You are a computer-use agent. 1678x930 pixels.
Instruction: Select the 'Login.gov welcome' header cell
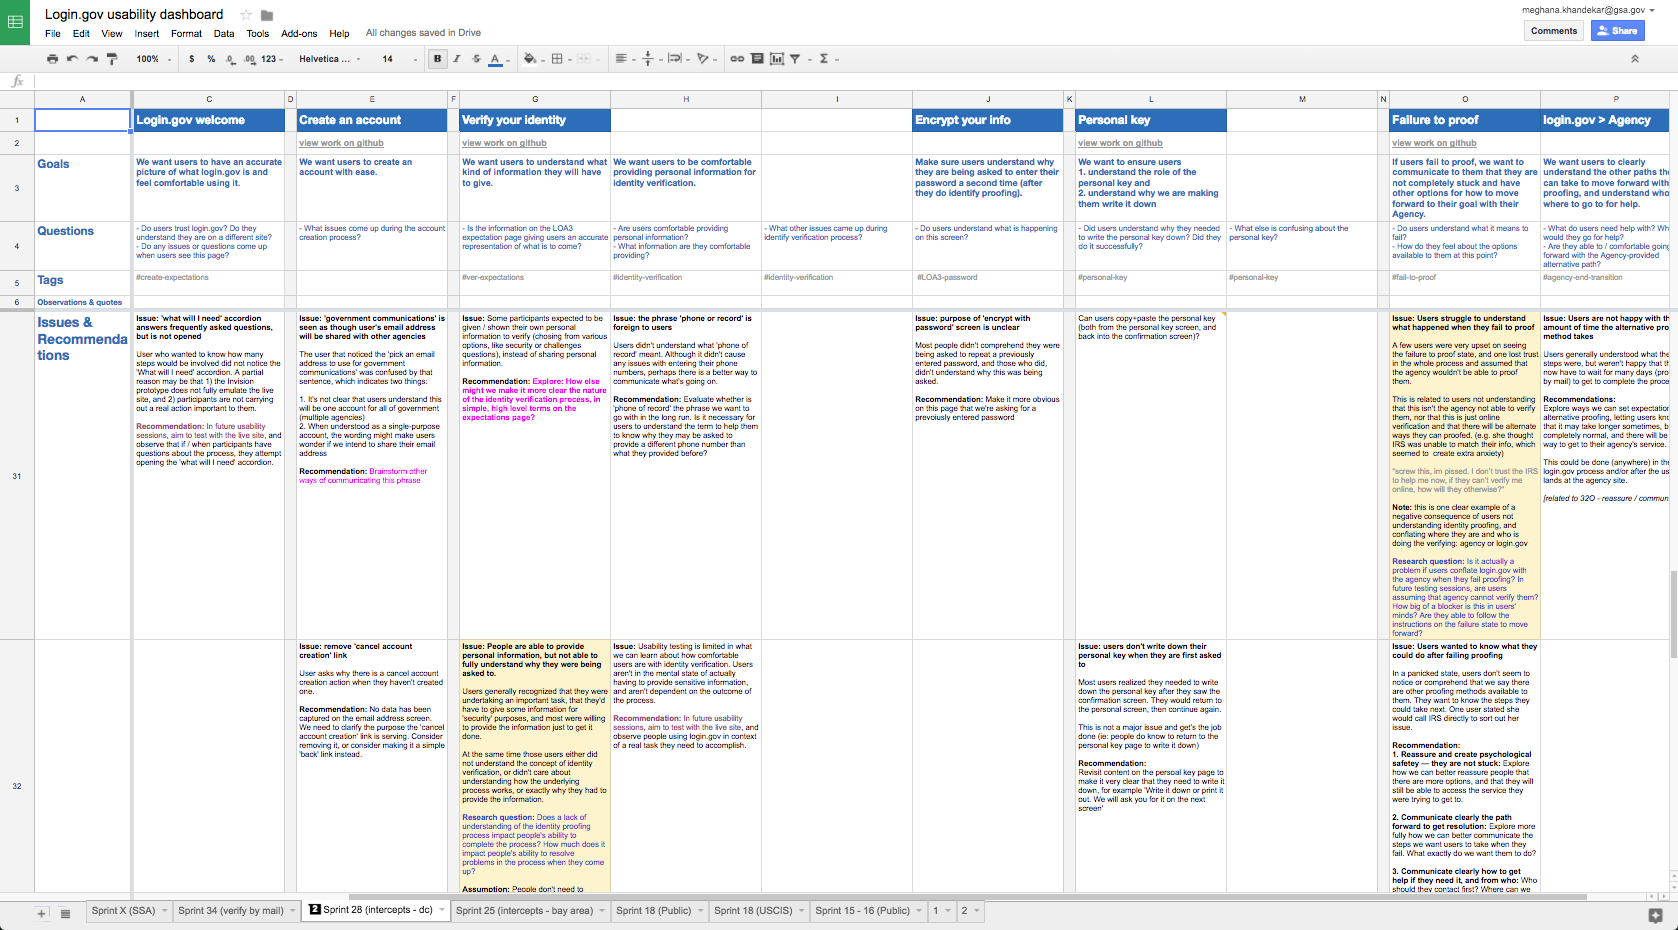click(209, 120)
